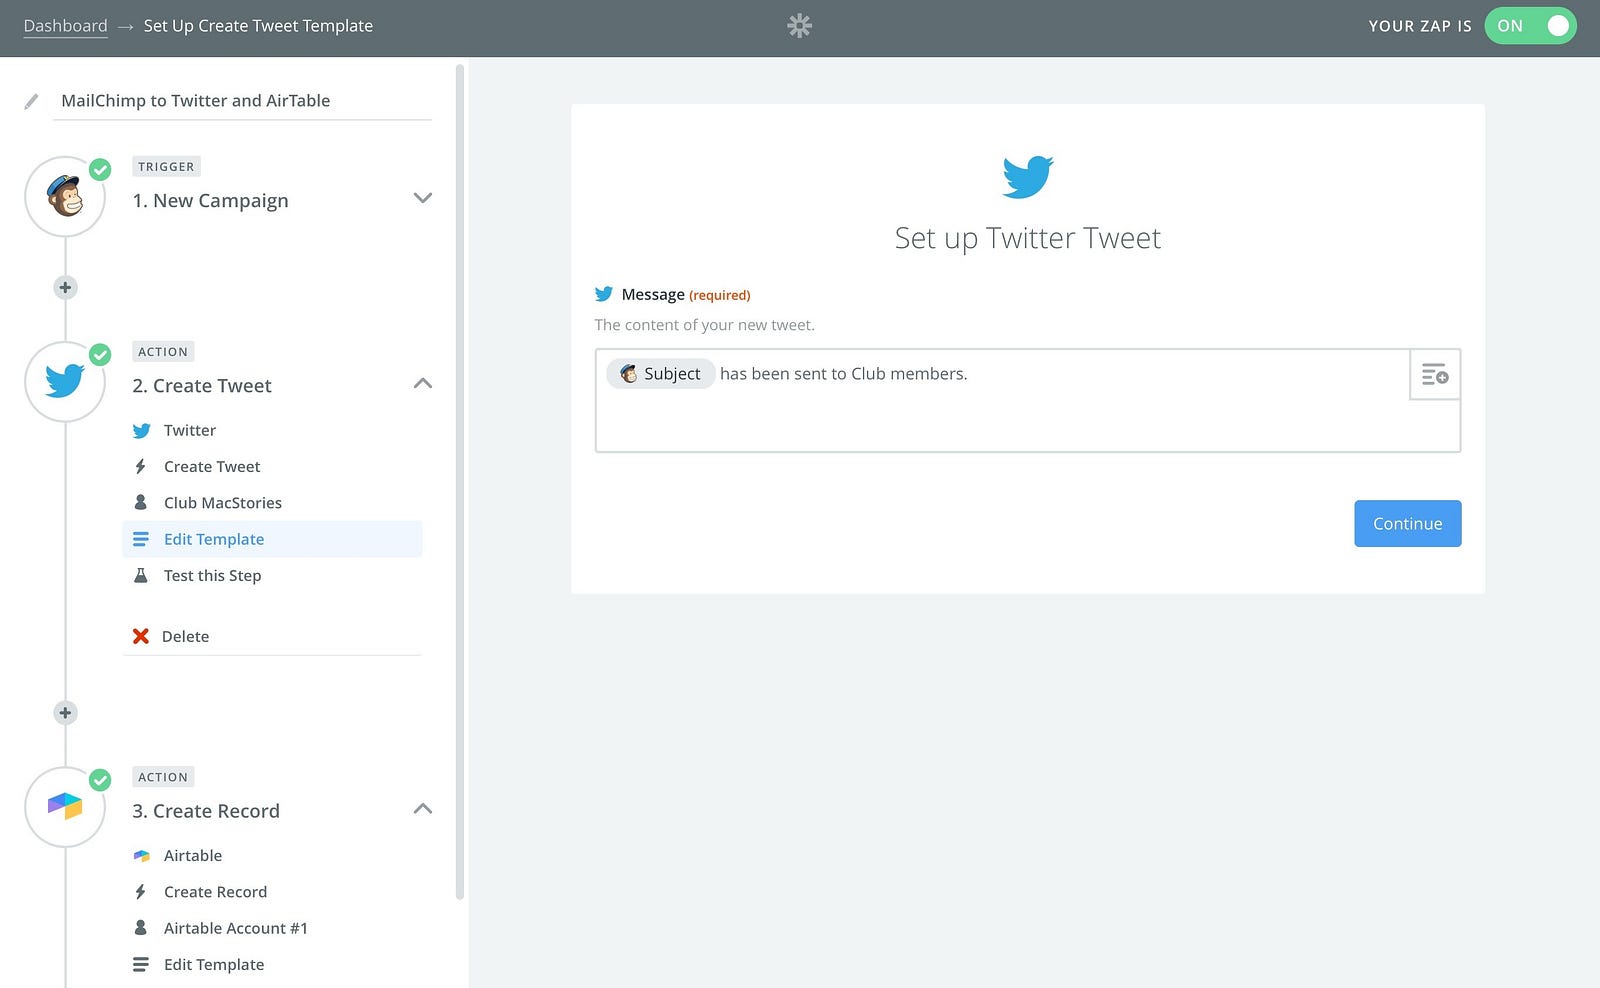Click the flask icon beside Test this Step
The image size is (1600, 988).
coord(141,576)
